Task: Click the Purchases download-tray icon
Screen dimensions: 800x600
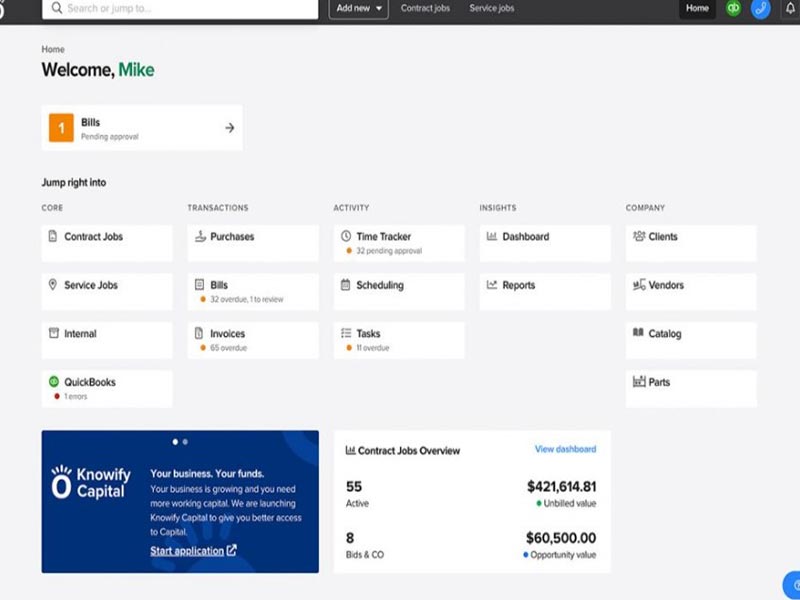Action: [200, 236]
